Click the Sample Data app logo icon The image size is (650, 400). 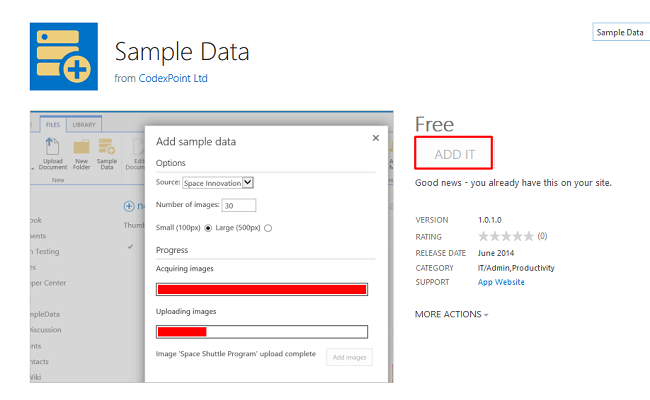tap(64, 56)
